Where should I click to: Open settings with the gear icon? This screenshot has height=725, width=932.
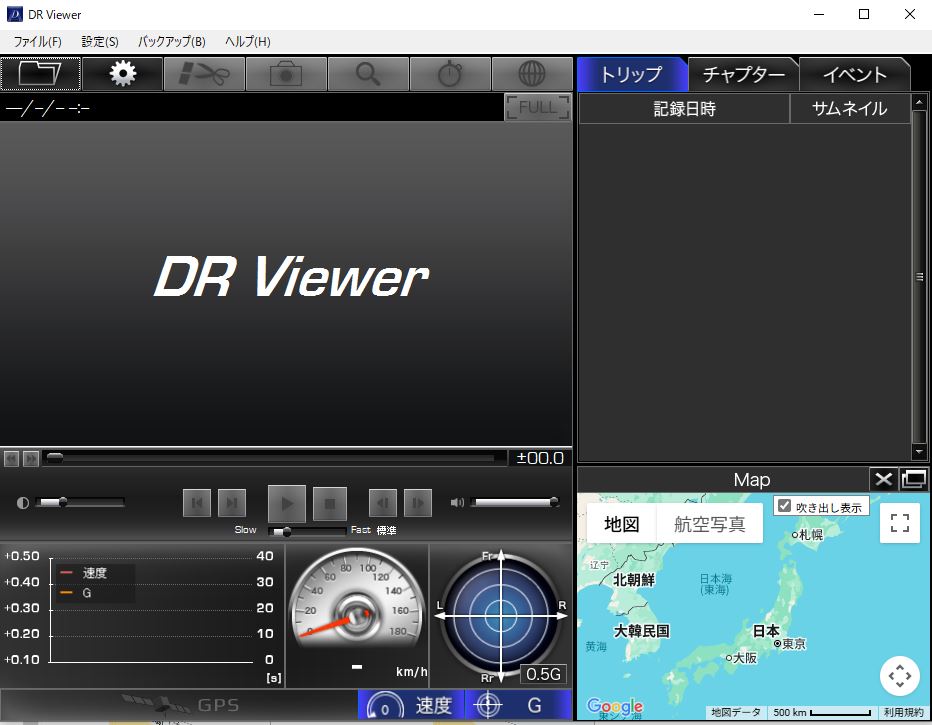point(123,75)
